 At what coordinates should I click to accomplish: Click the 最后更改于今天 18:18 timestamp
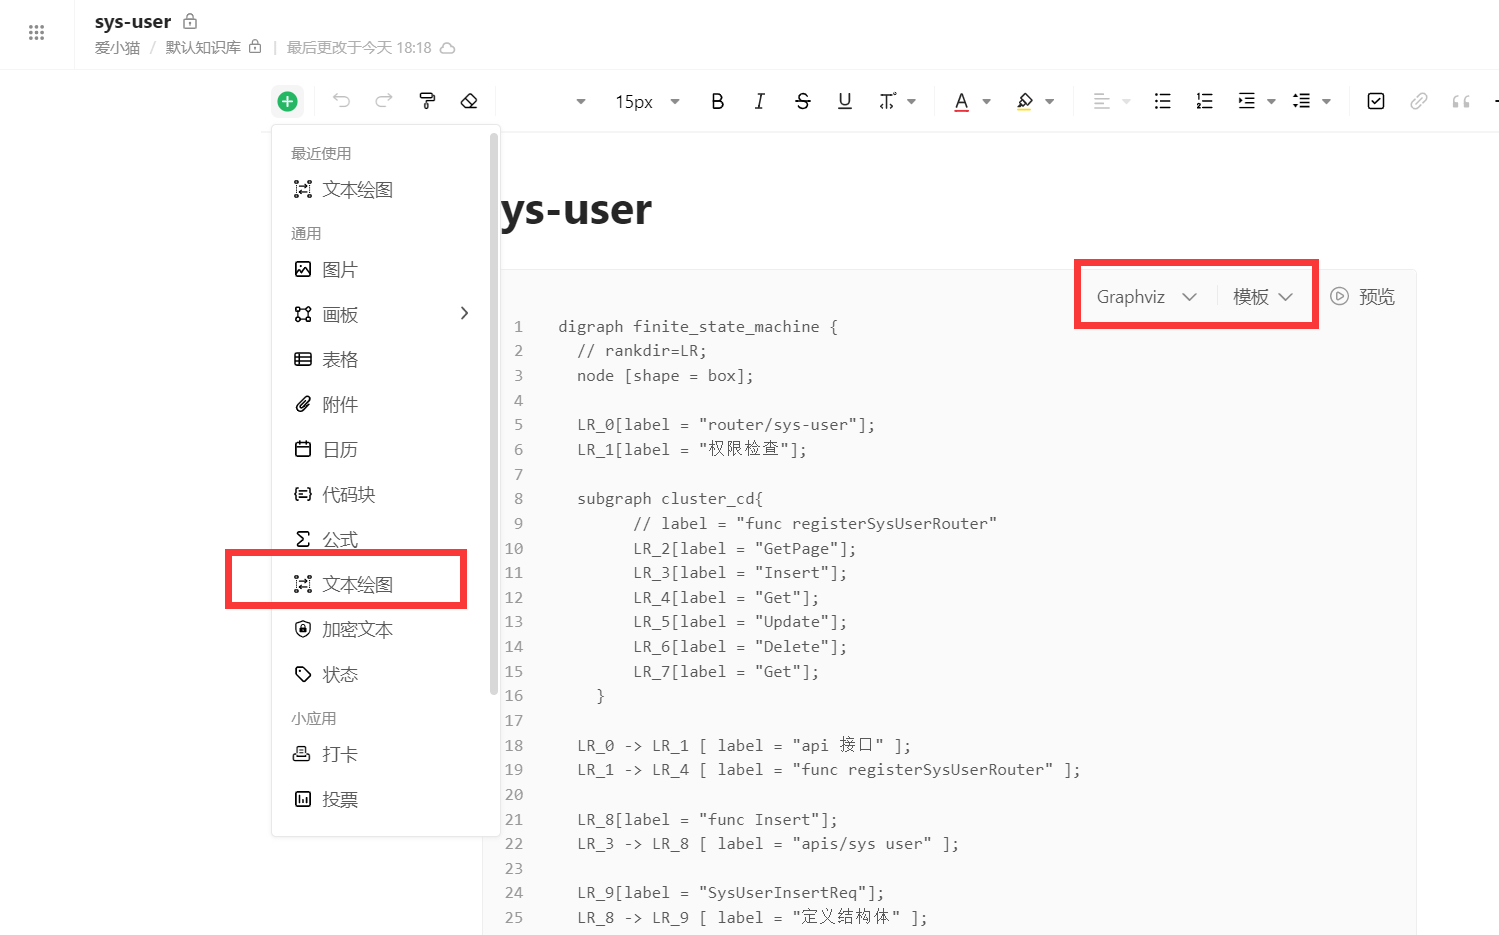(x=359, y=47)
